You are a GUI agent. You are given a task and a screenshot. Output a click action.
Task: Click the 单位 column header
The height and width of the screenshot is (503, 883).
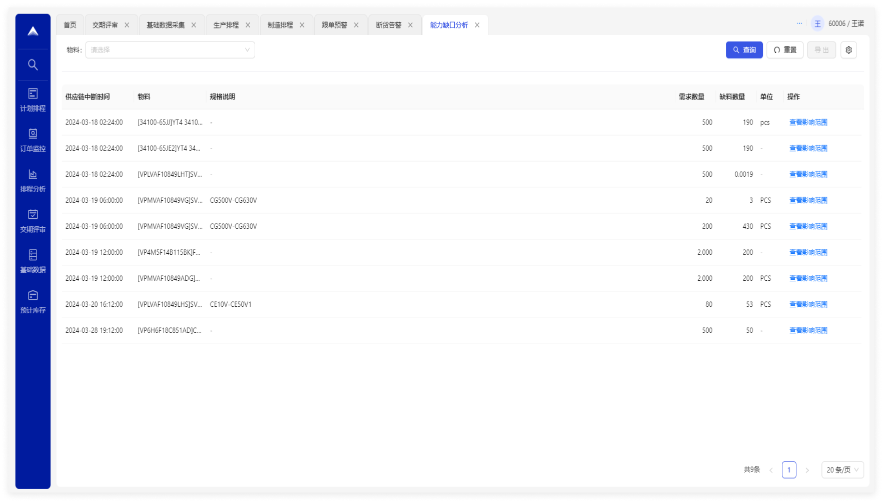coord(766,97)
